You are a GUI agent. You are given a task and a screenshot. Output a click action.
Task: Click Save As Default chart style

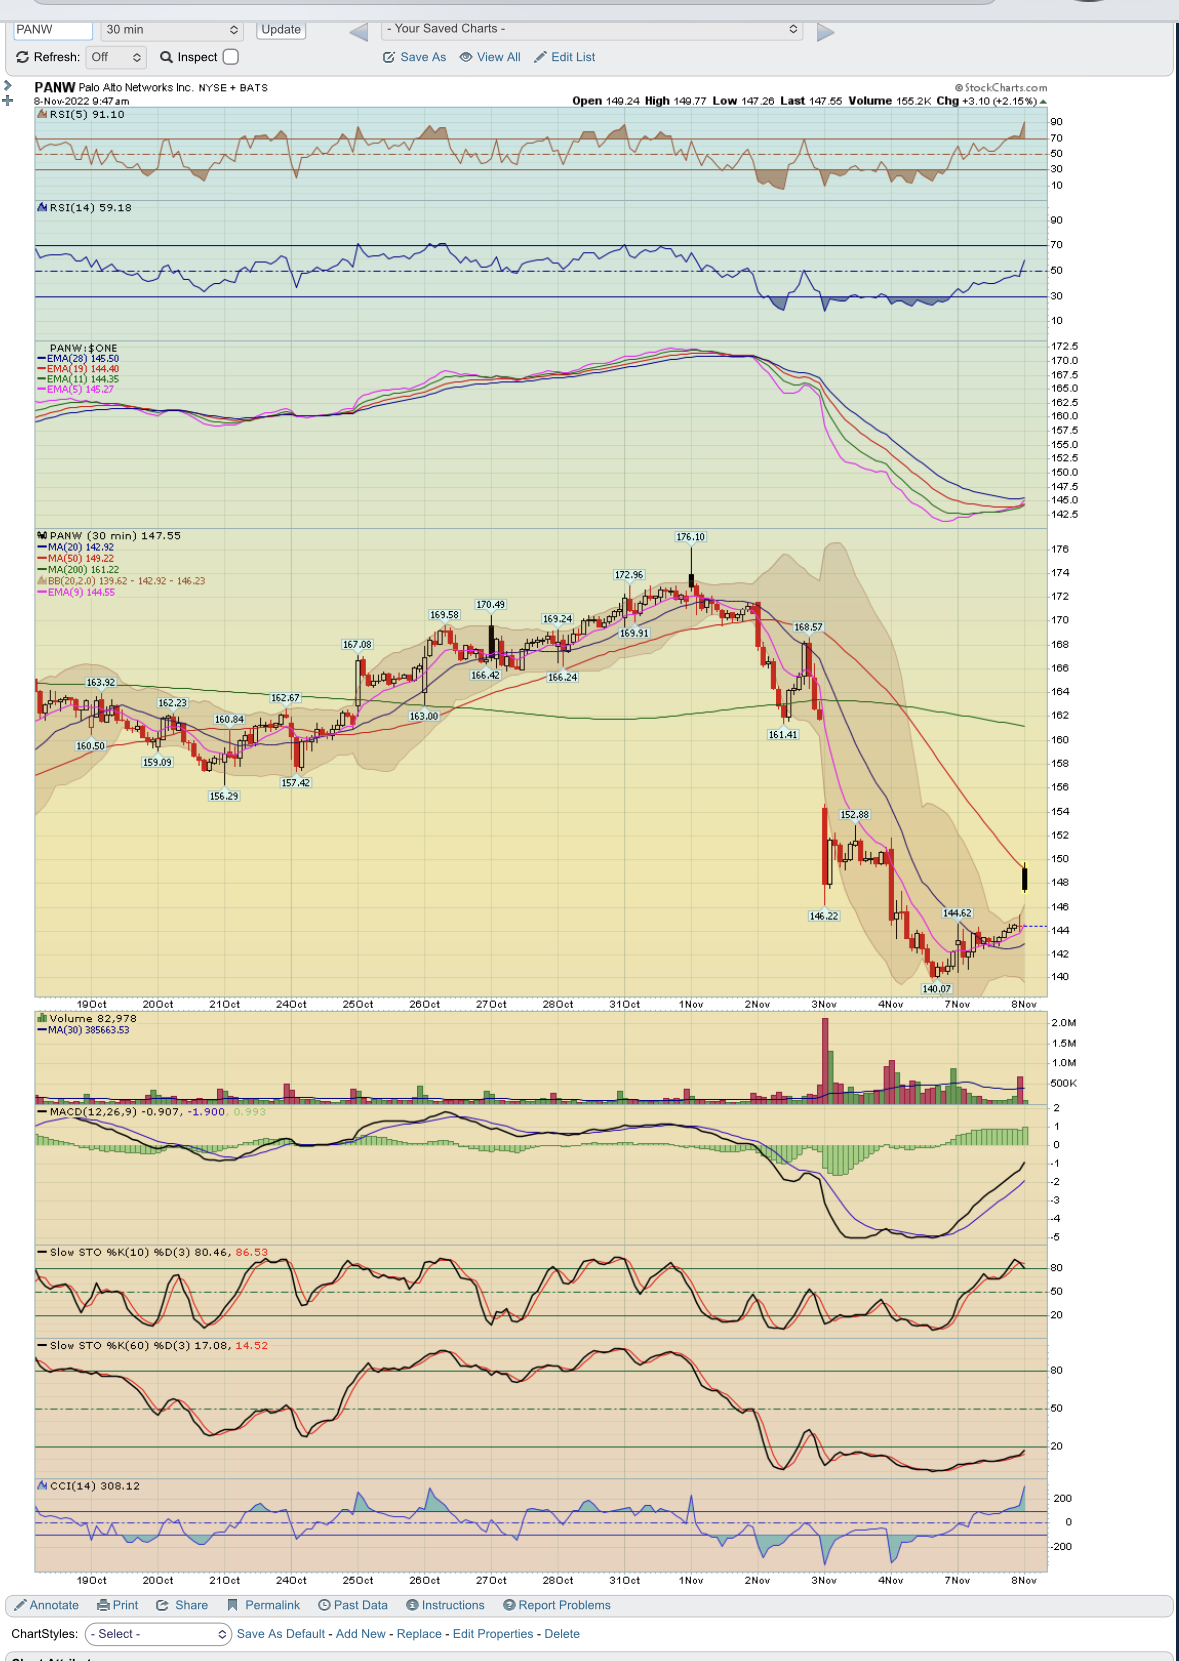click(x=281, y=1634)
